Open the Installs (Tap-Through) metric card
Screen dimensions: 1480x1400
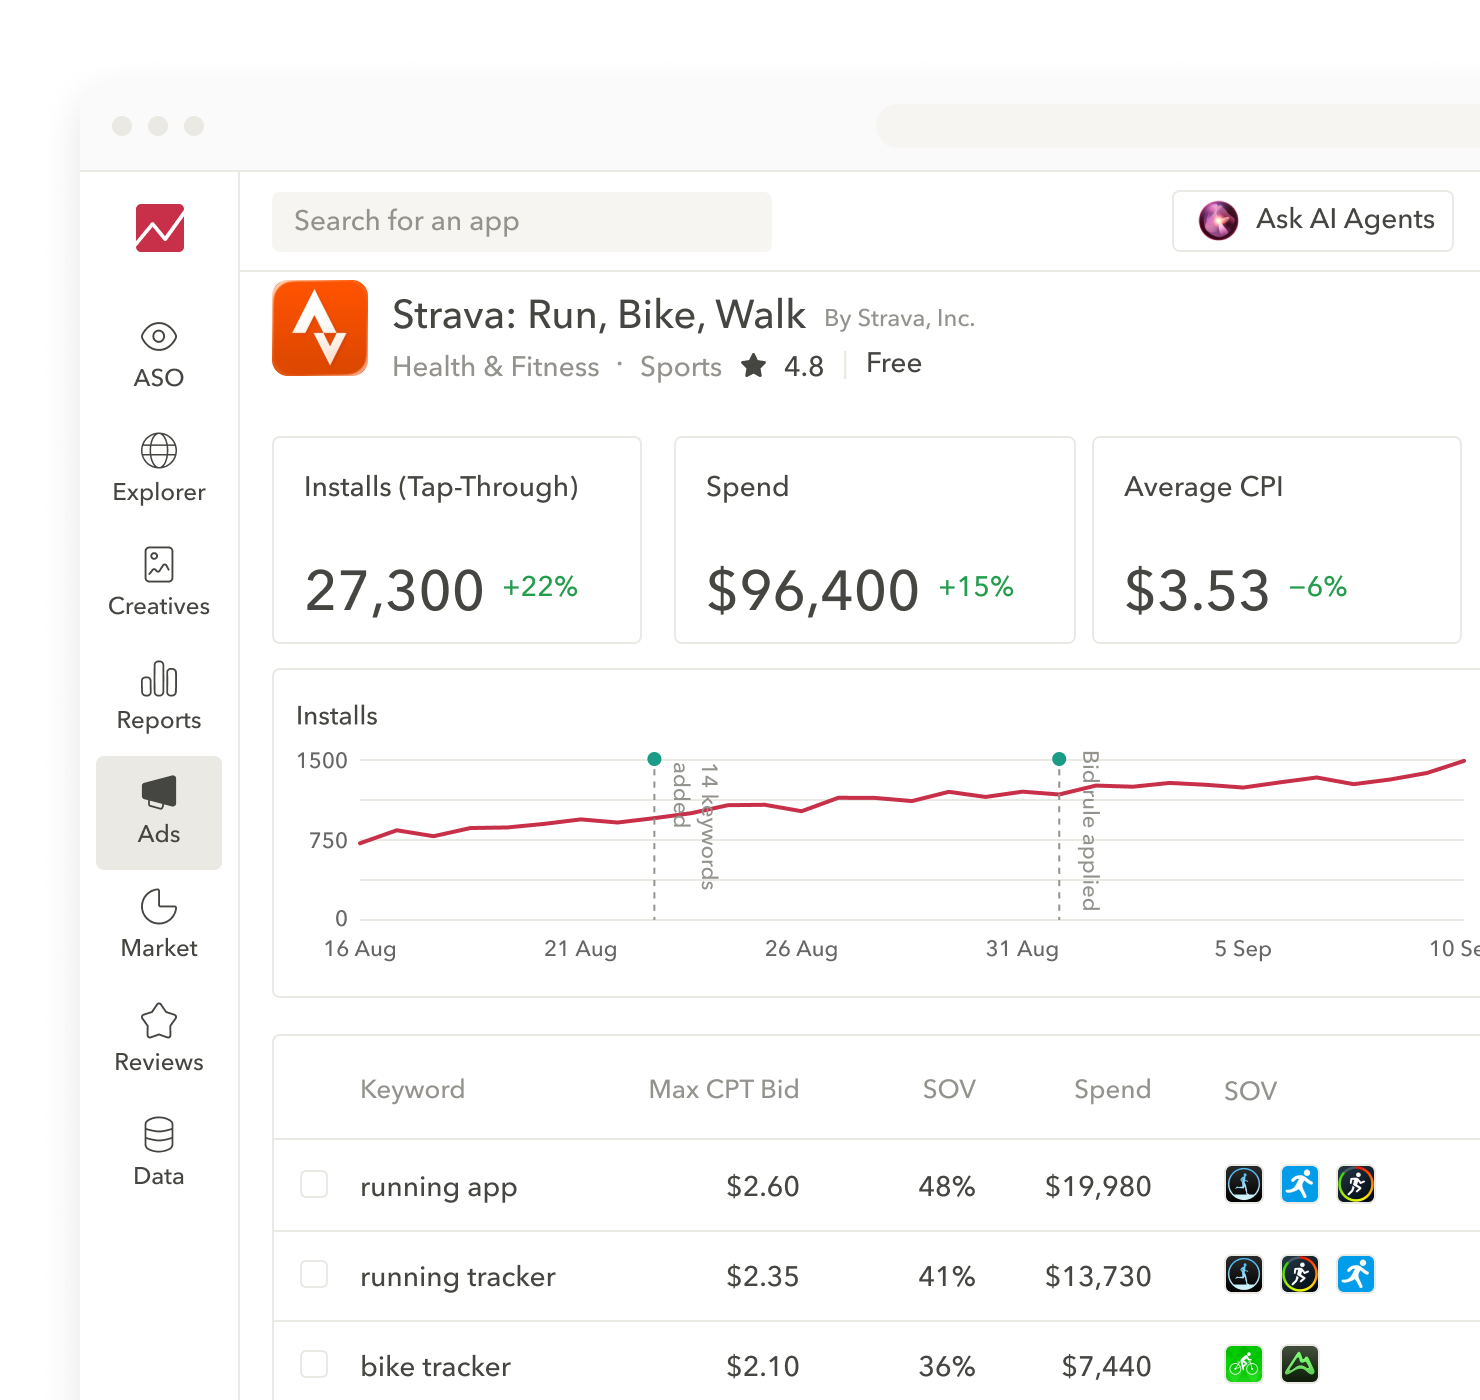pyautogui.click(x=457, y=540)
